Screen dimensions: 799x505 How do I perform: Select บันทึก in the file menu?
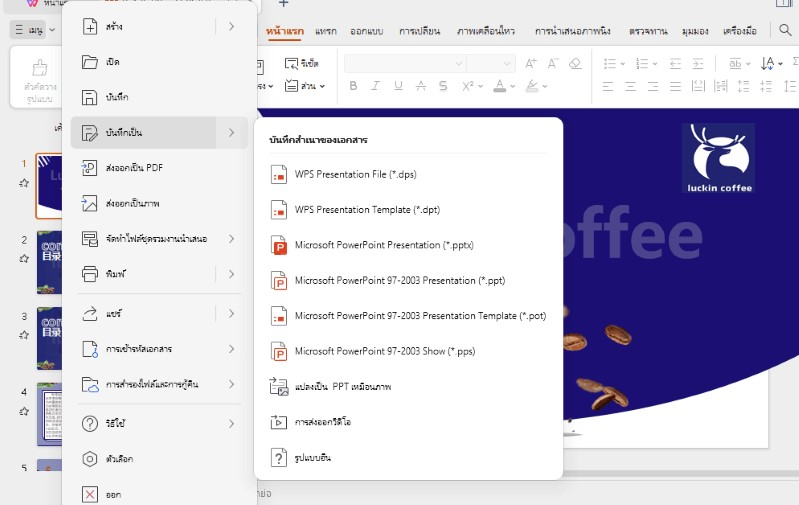point(159,97)
